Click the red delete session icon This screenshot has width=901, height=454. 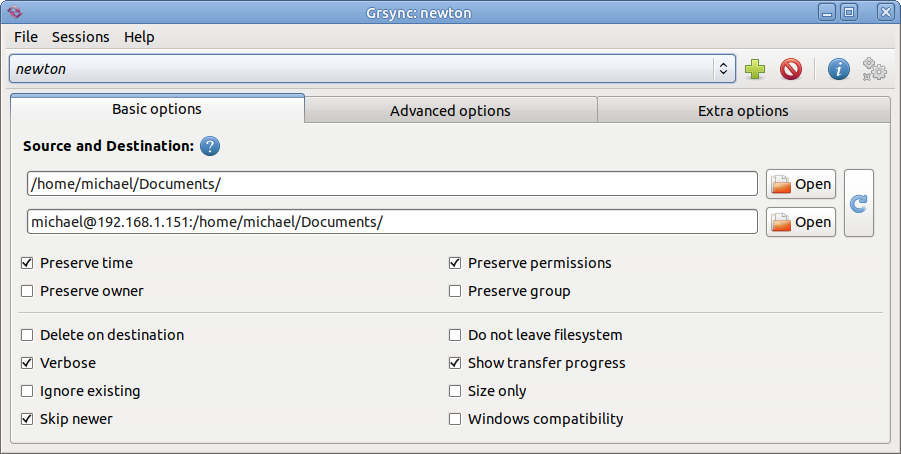click(791, 69)
